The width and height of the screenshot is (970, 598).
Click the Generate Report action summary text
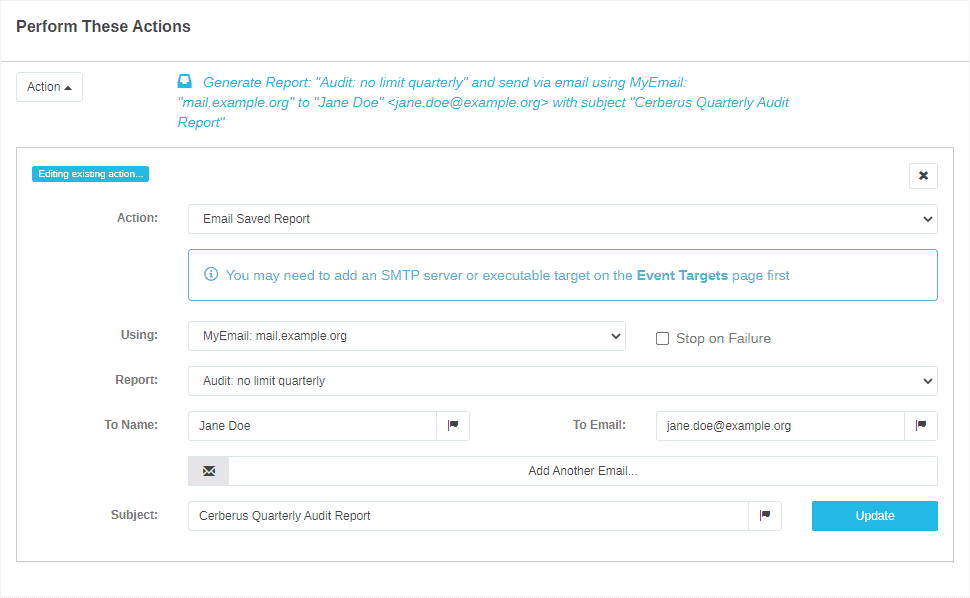[x=490, y=102]
